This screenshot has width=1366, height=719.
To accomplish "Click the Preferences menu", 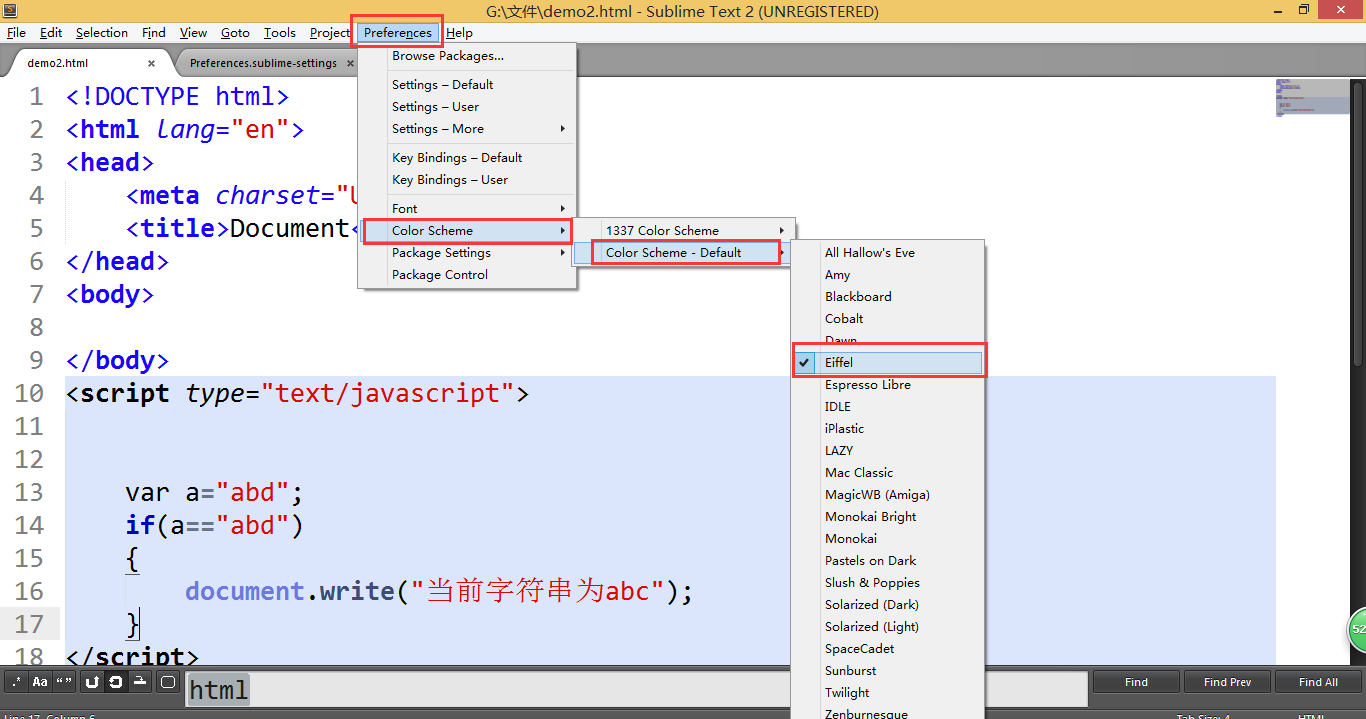I will pos(398,33).
